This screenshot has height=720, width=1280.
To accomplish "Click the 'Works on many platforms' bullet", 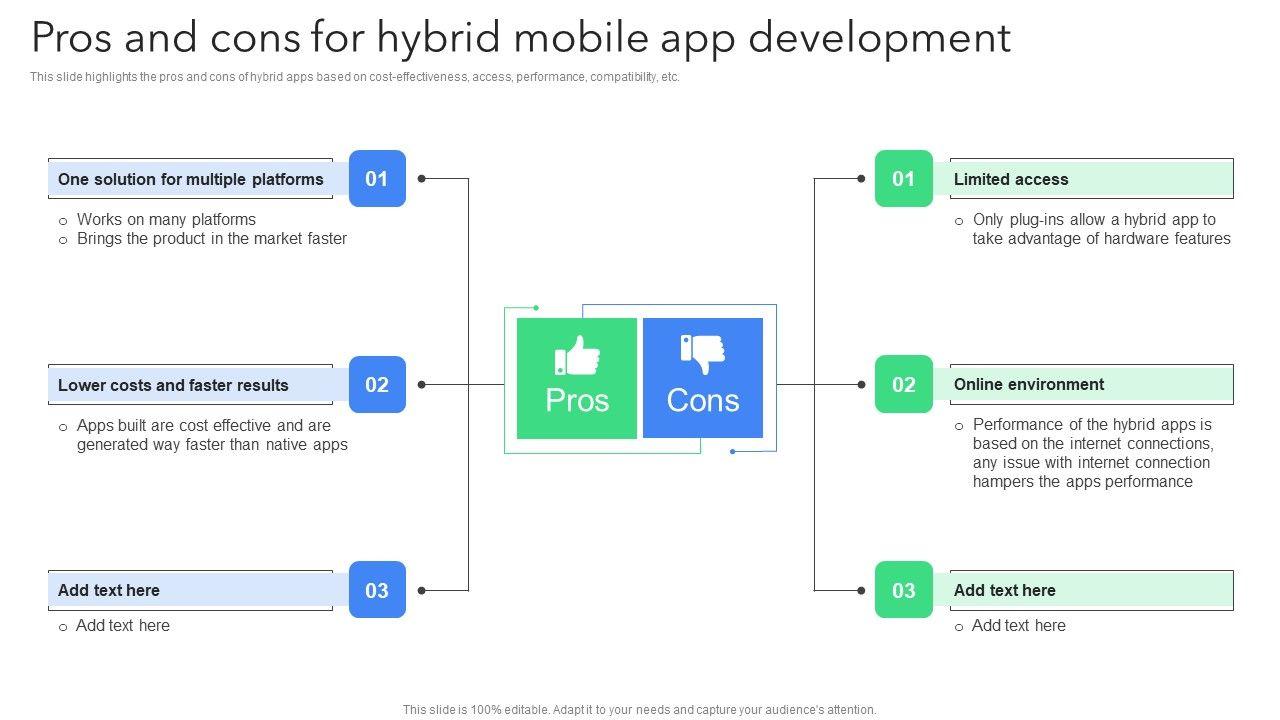I will [166, 219].
